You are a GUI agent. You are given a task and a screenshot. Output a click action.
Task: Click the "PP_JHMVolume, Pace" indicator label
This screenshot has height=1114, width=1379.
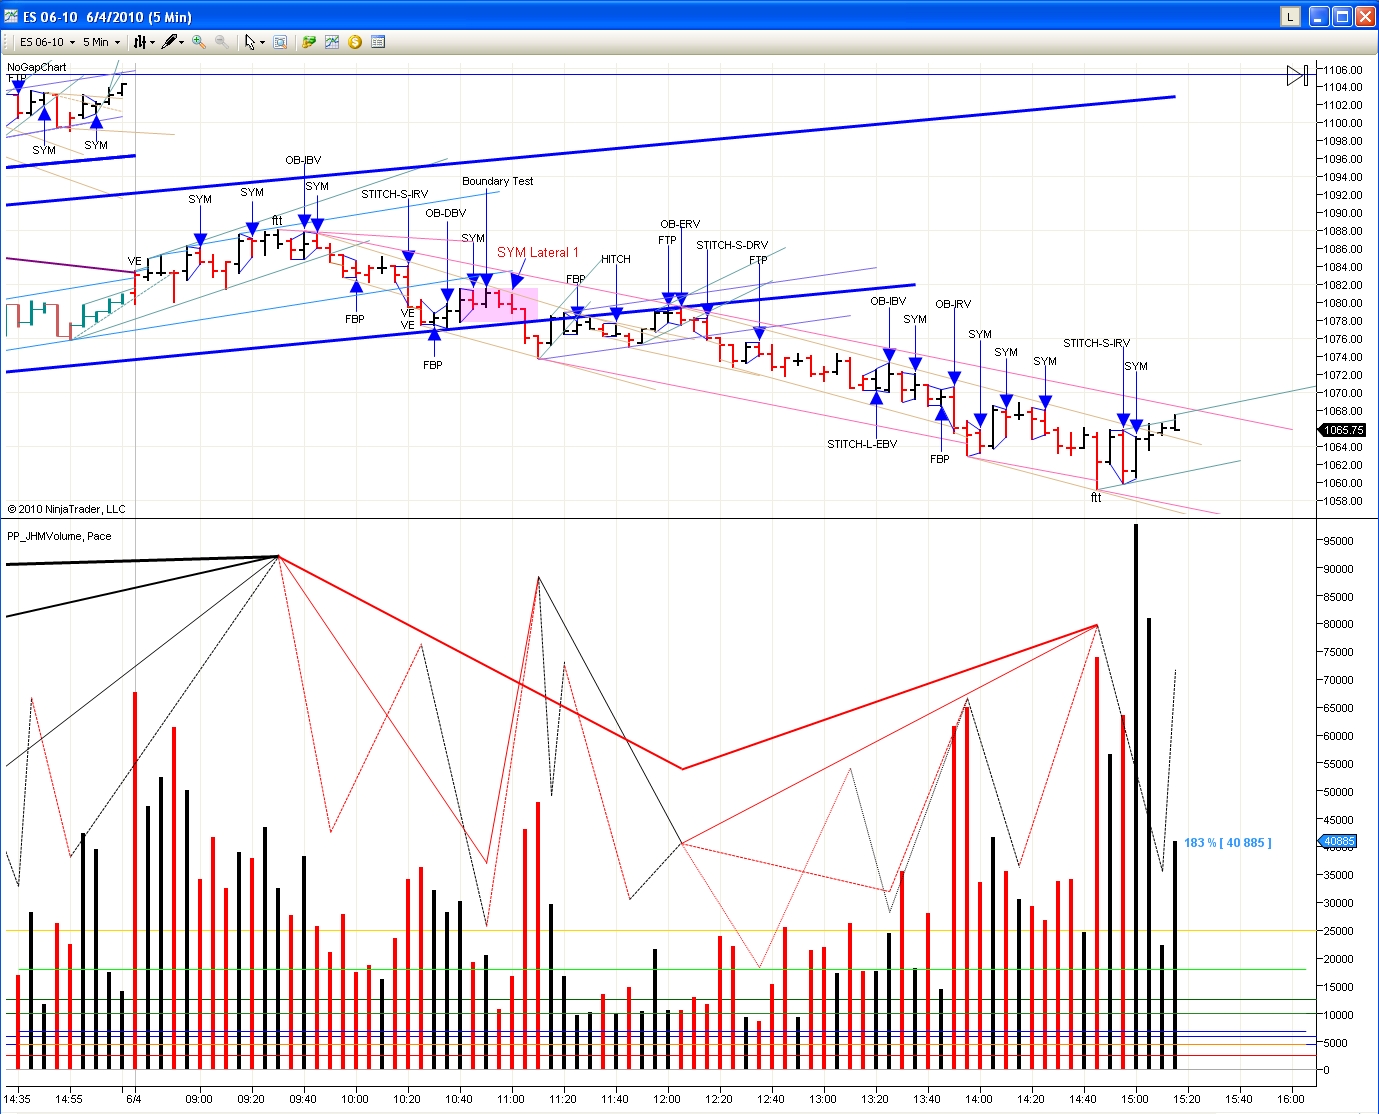pyautogui.click(x=59, y=536)
